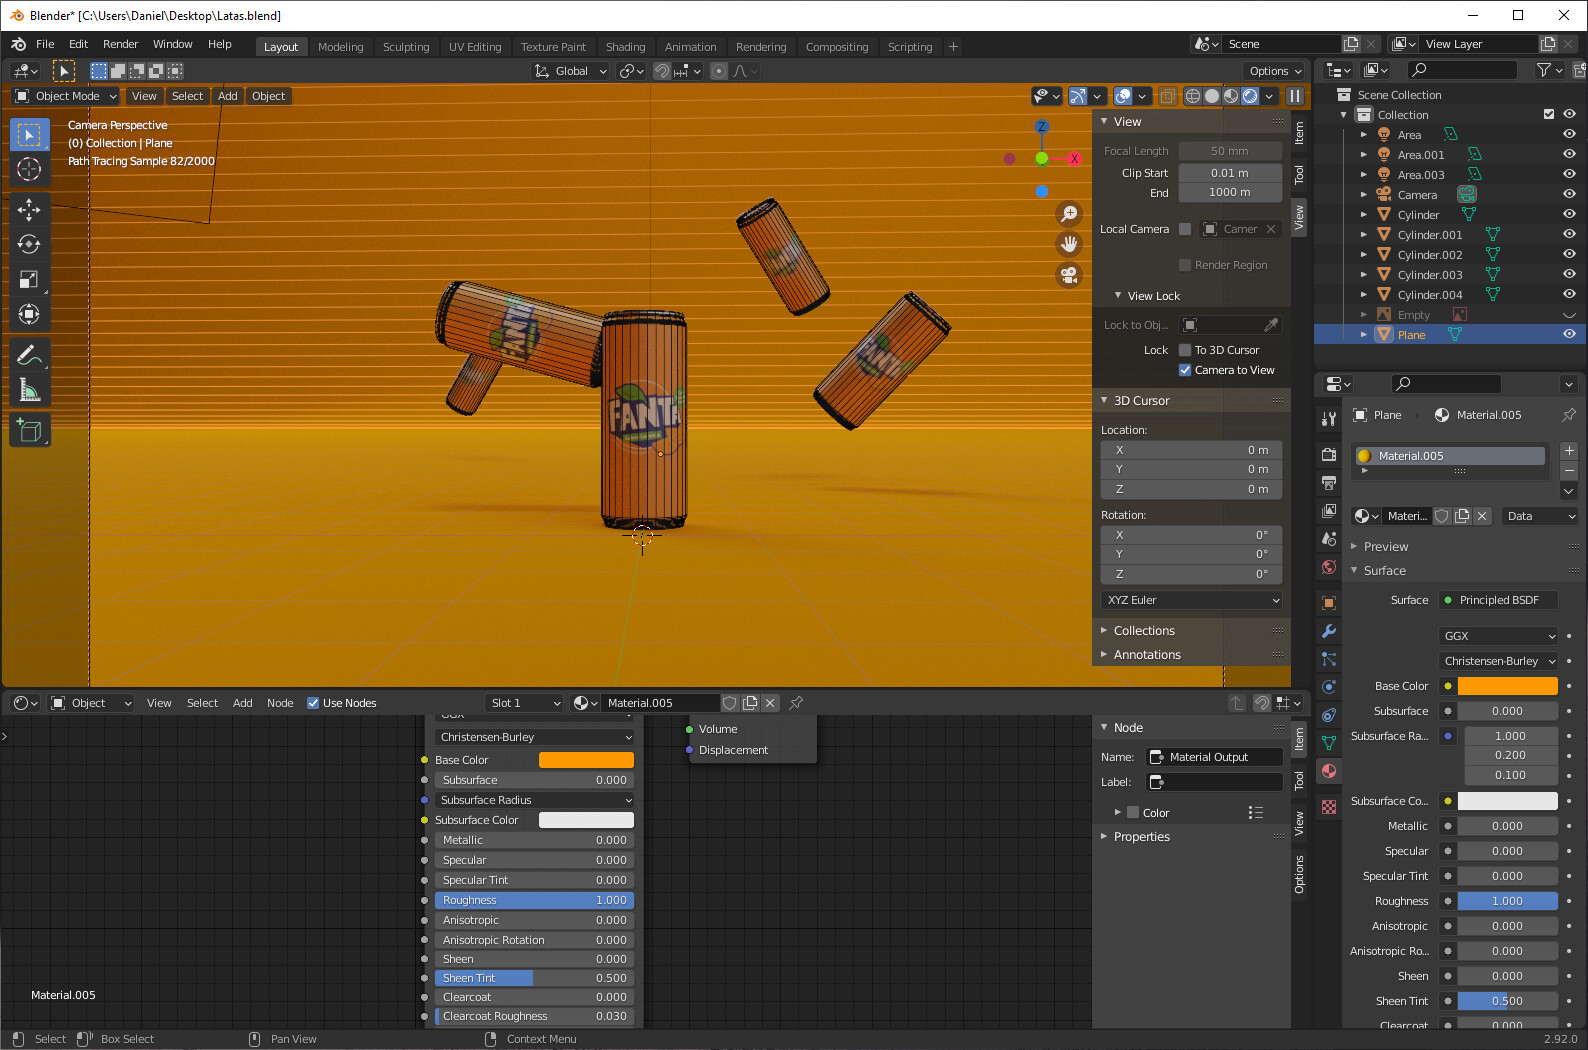
Task: Expand the Collections panel
Action: point(1144,631)
